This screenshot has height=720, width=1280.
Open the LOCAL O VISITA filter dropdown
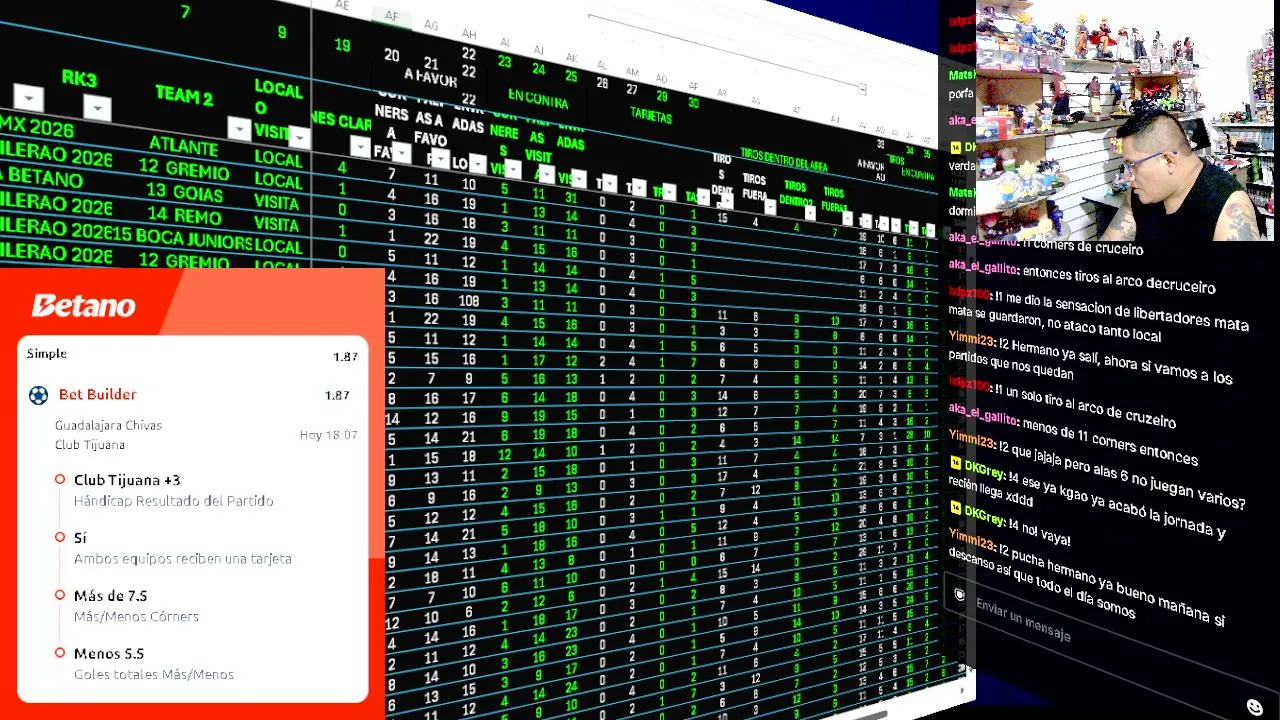pyautogui.click(x=299, y=137)
